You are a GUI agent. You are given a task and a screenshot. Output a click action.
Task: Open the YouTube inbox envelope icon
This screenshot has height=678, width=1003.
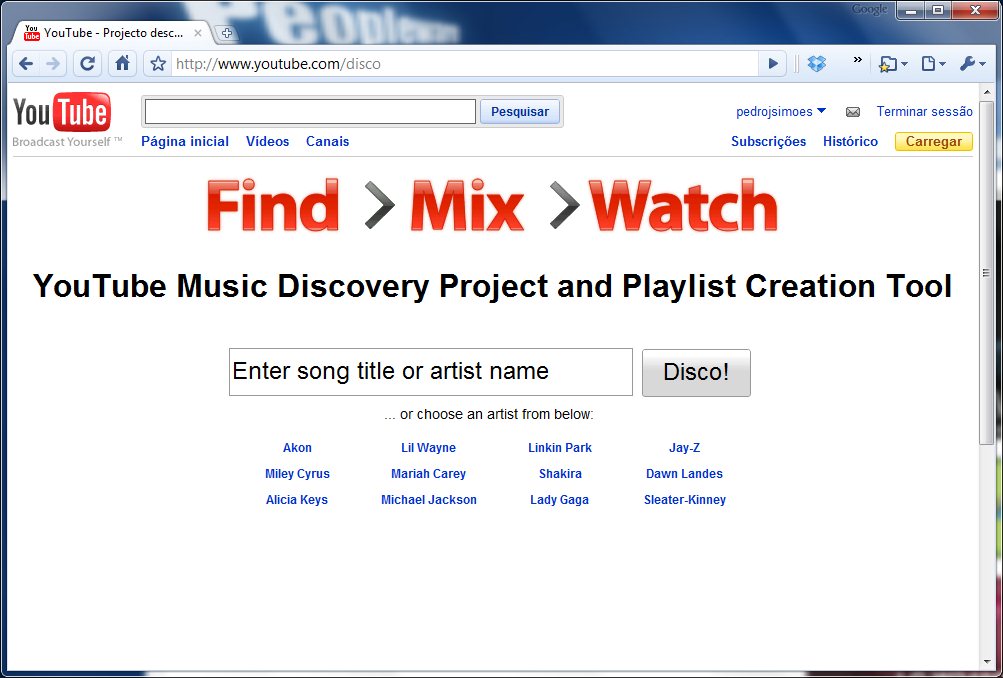[853, 113]
